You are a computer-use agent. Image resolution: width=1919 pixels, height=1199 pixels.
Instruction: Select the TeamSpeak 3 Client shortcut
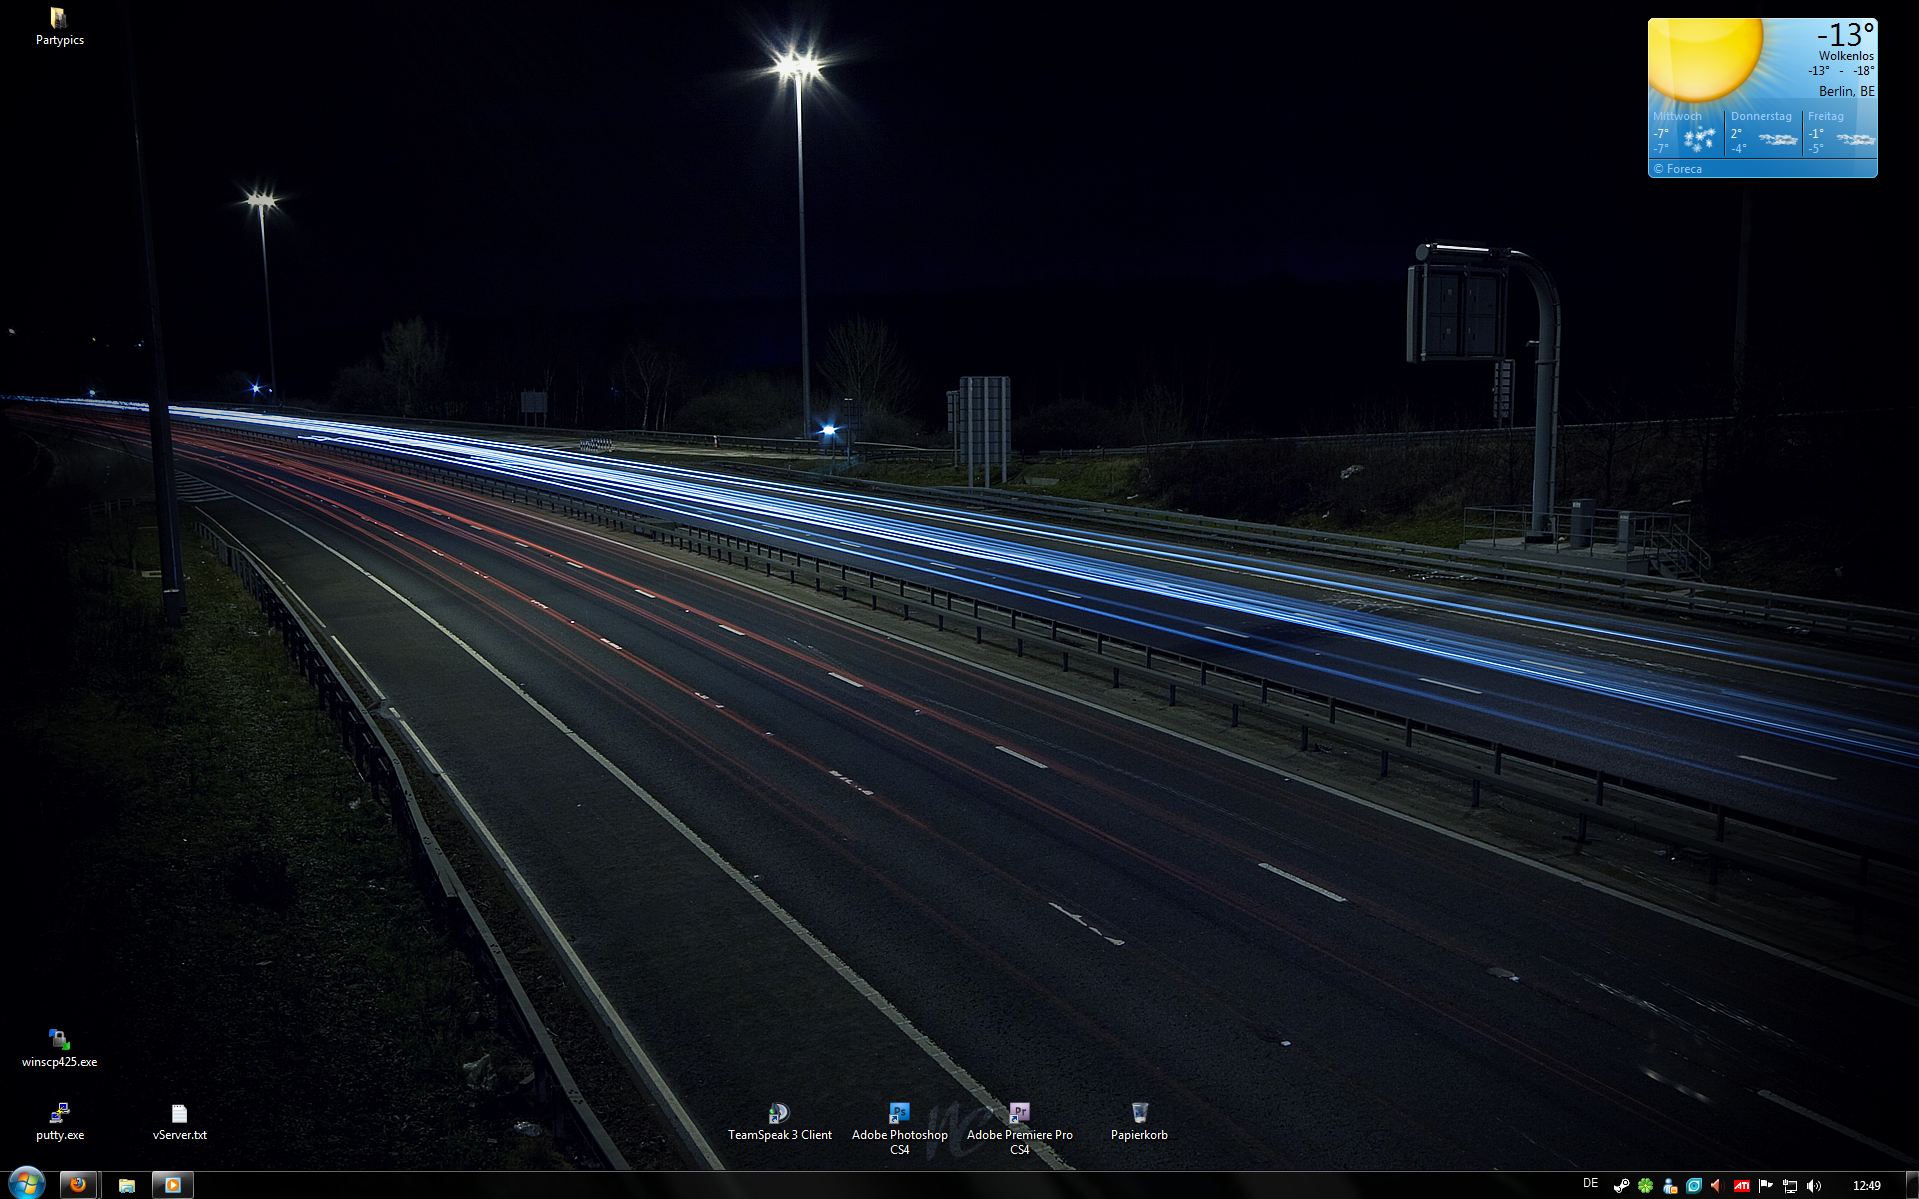tap(779, 1114)
